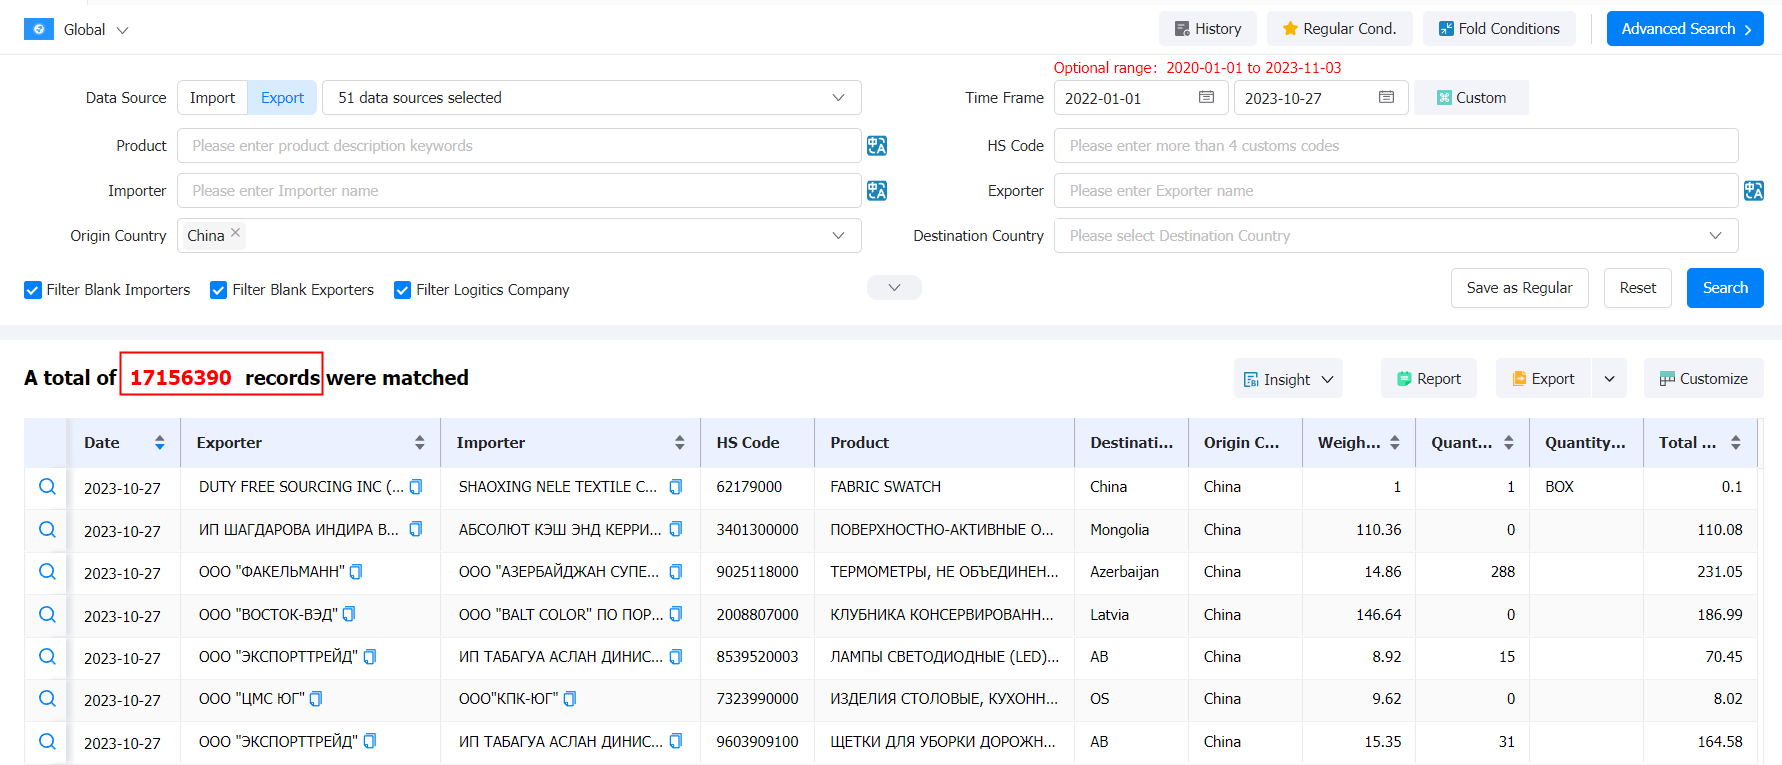
Task: Copy importer name ООО"КПК-ЮГ"
Action: click(x=570, y=699)
